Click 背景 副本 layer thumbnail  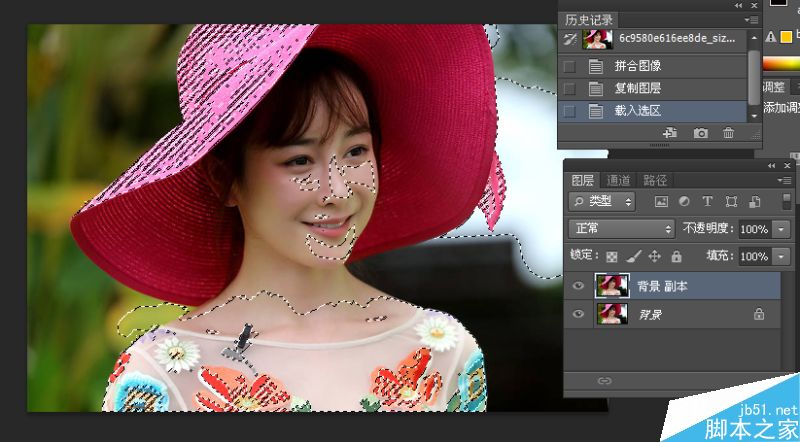(x=612, y=286)
